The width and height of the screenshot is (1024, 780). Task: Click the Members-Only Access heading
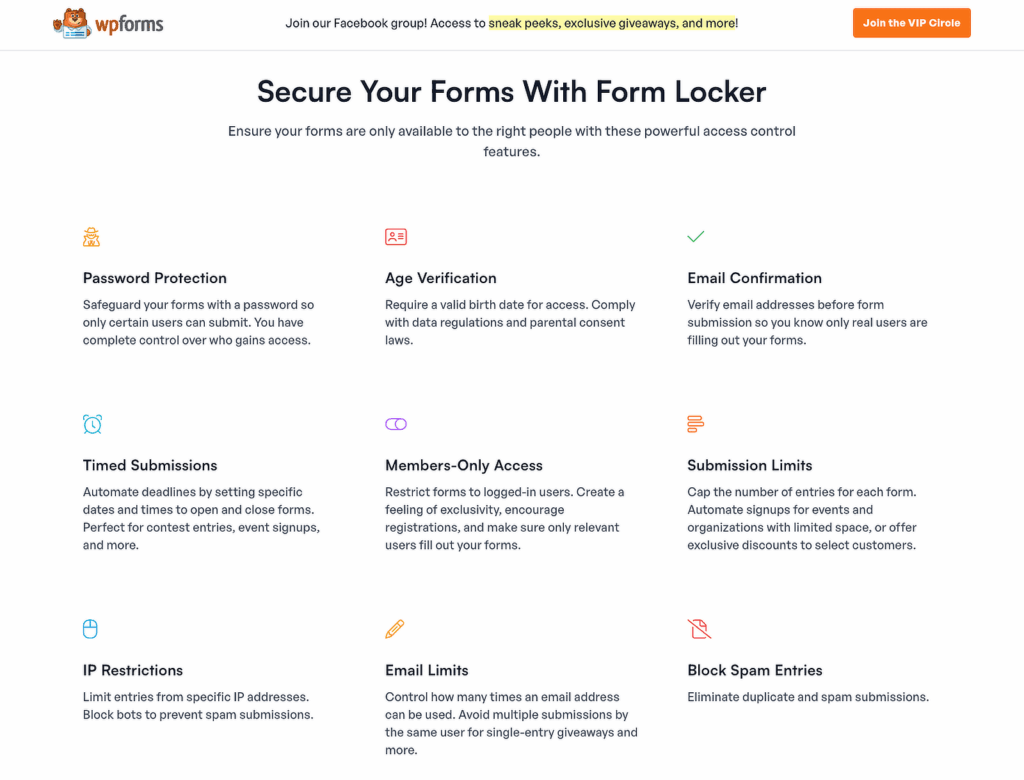point(463,465)
